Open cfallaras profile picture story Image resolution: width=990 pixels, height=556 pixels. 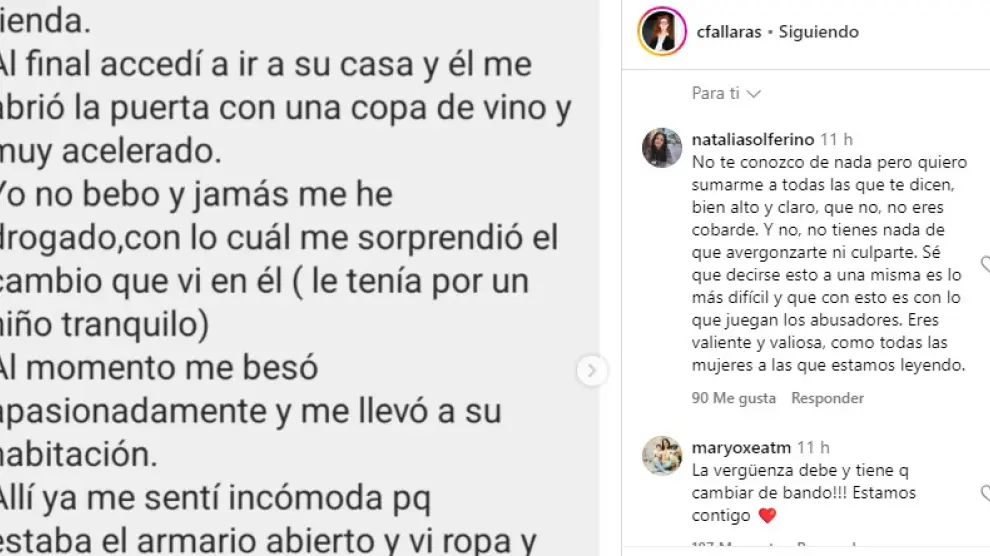pos(662,31)
